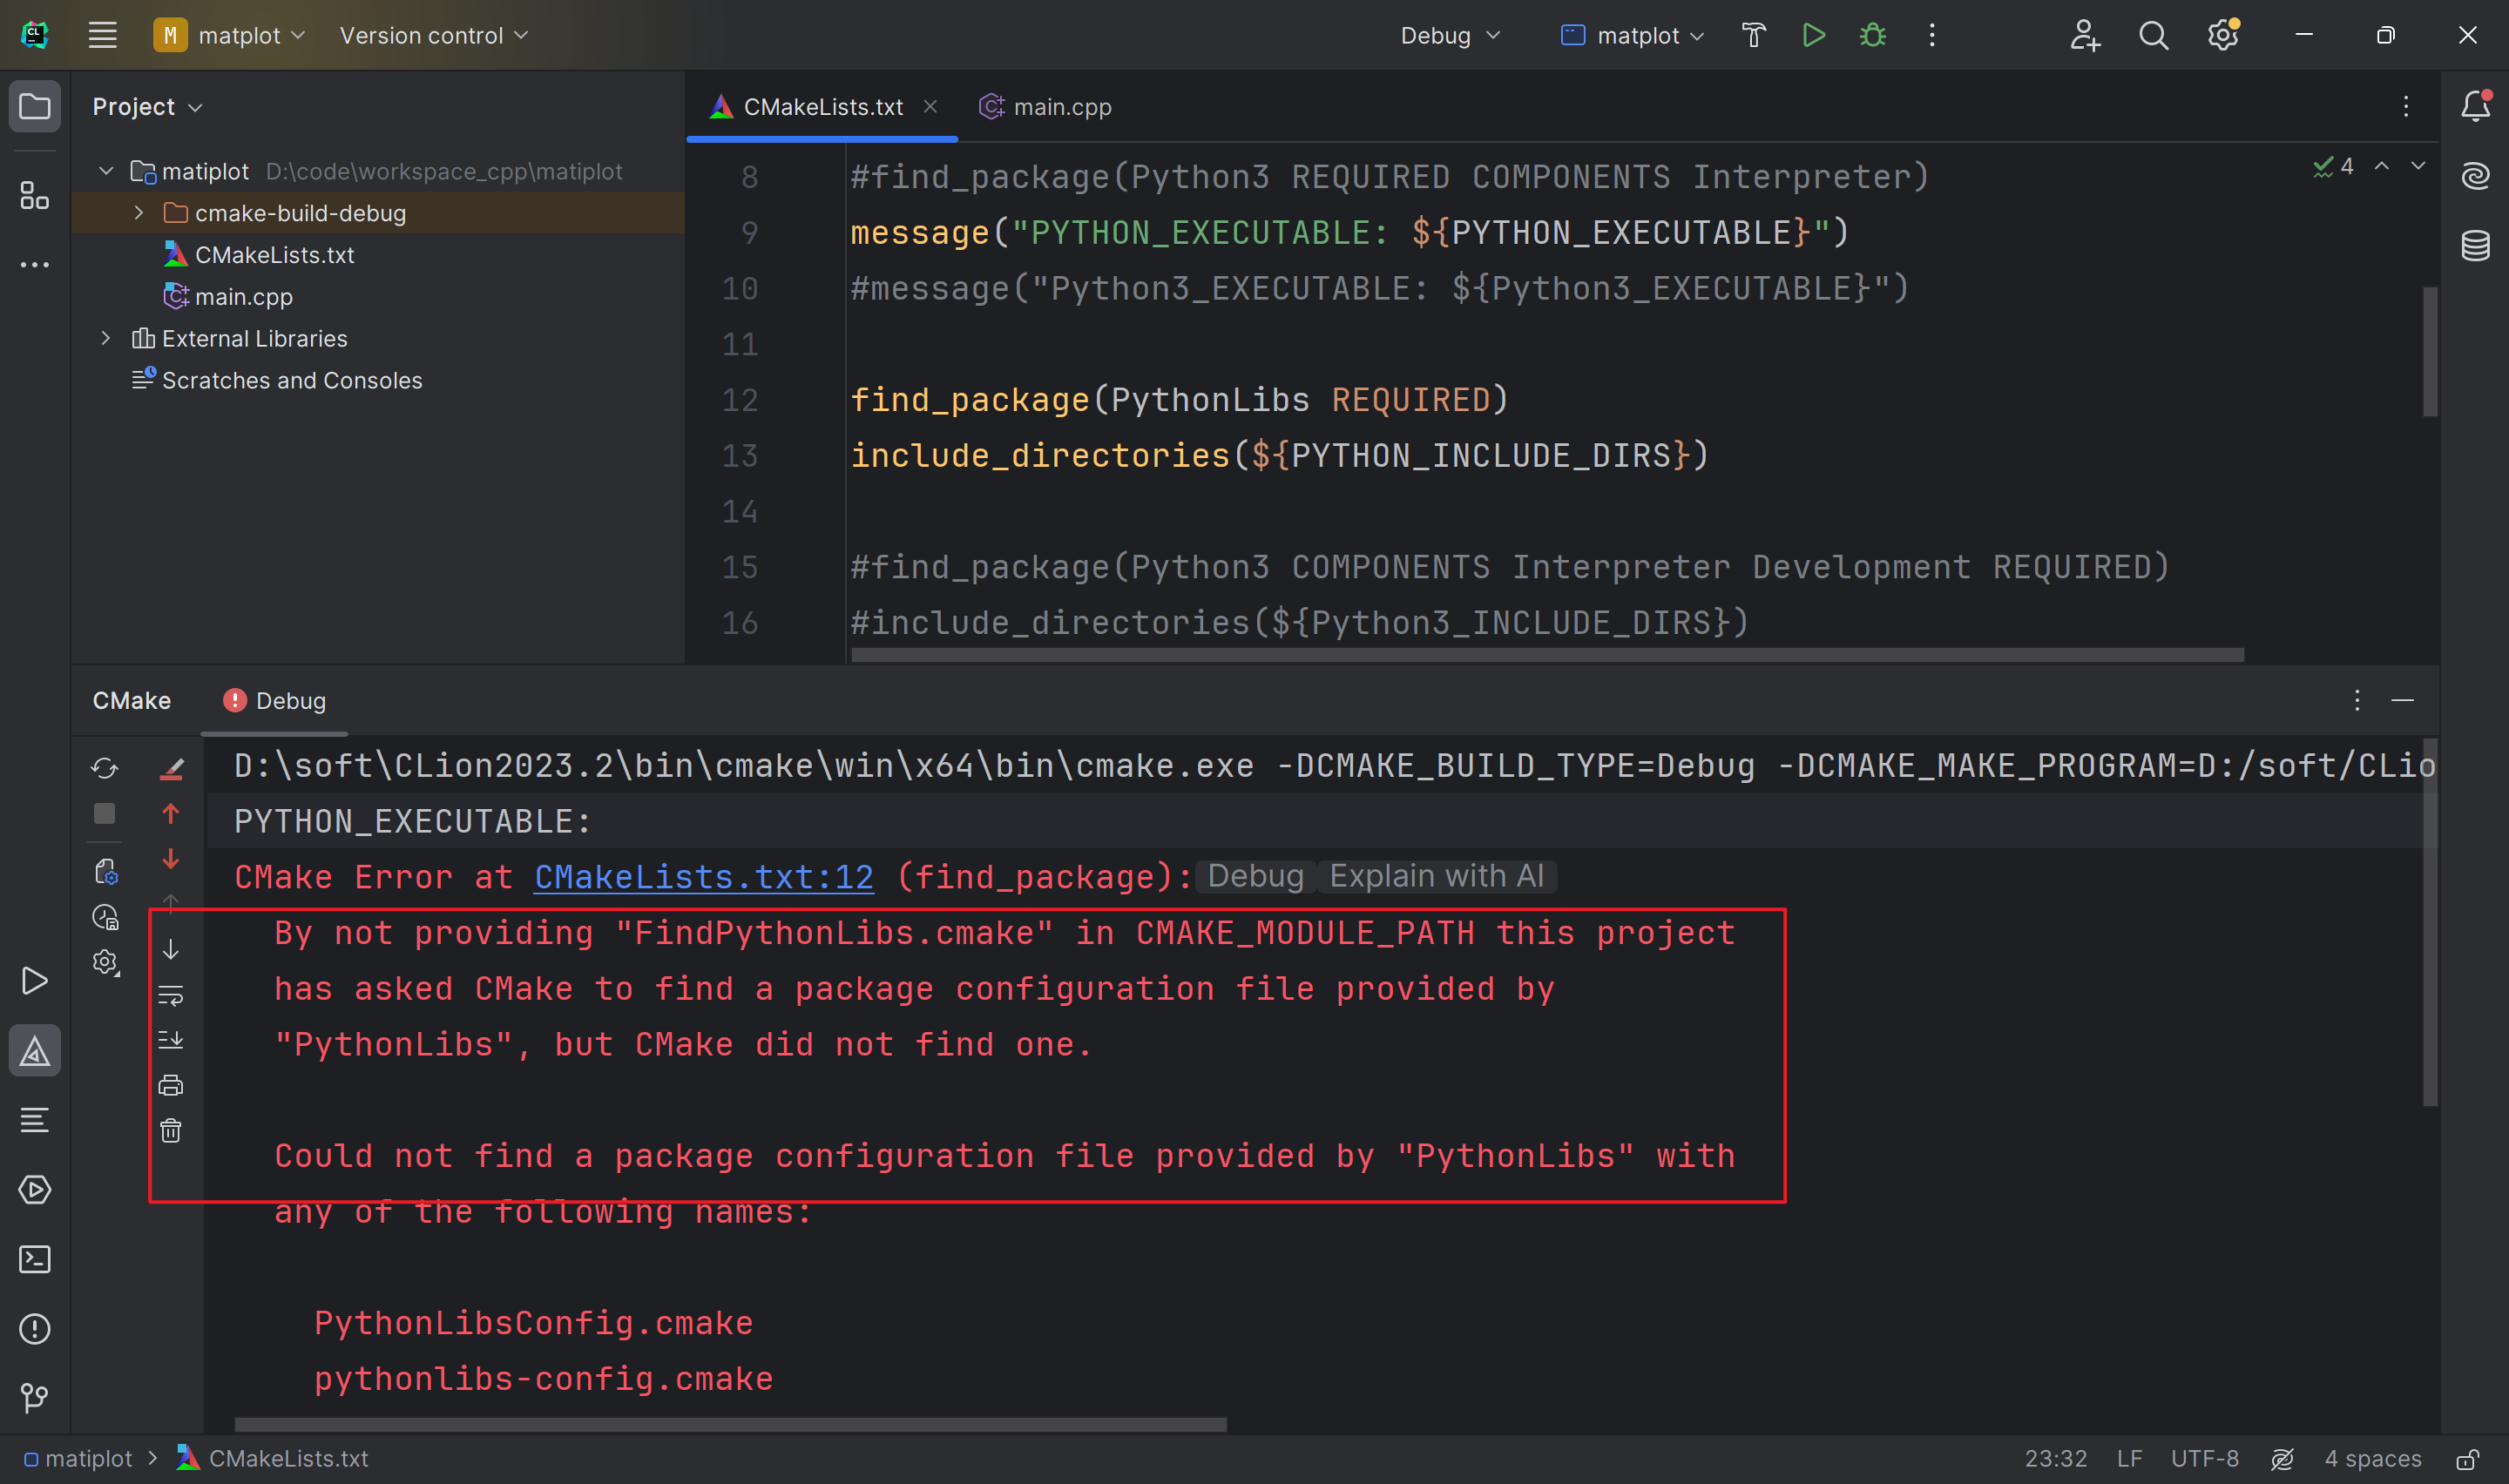This screenshot has width=2509, height=1484.
Task: Open the Terminal tool window
Action: tap(35, 1259)
